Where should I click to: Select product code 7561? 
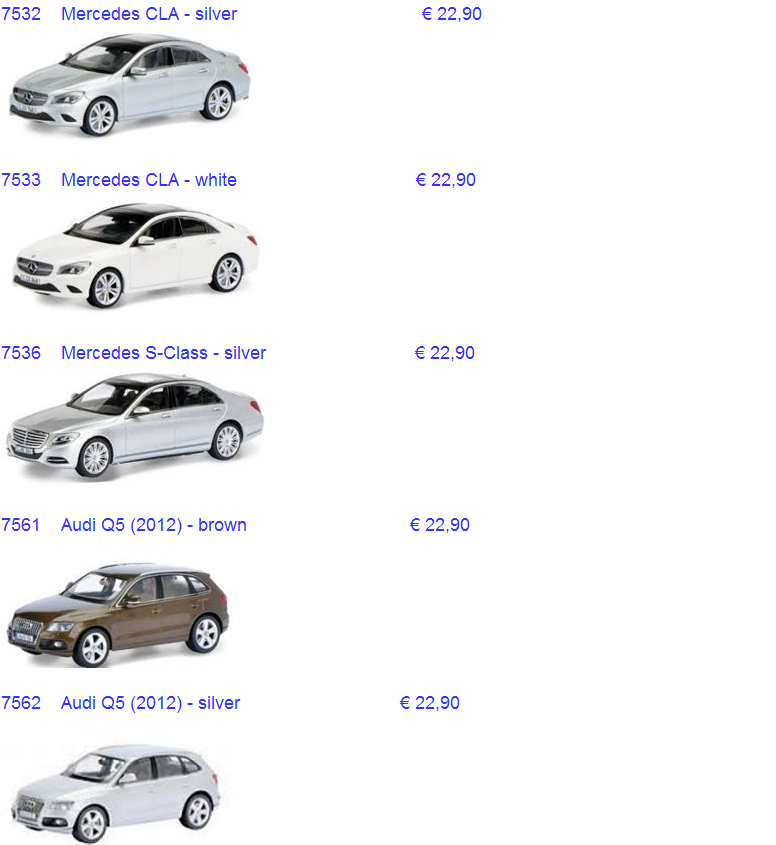click(21, 525)
